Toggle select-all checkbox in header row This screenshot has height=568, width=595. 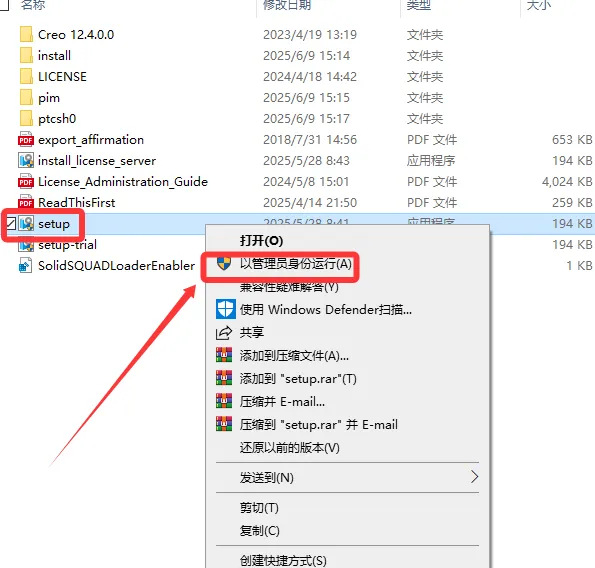pyautogui.click(x=4, y=5)
